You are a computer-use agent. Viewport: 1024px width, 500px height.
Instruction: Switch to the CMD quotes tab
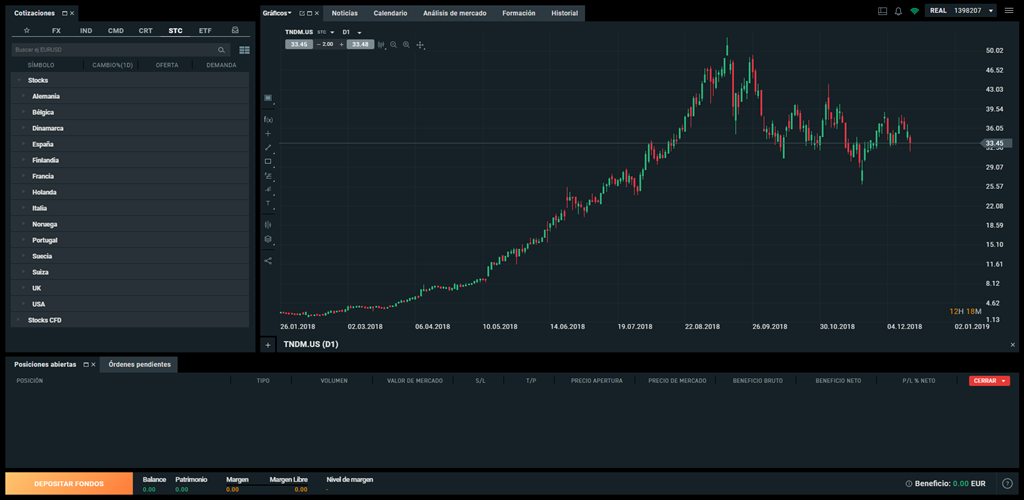click(116, 31)
